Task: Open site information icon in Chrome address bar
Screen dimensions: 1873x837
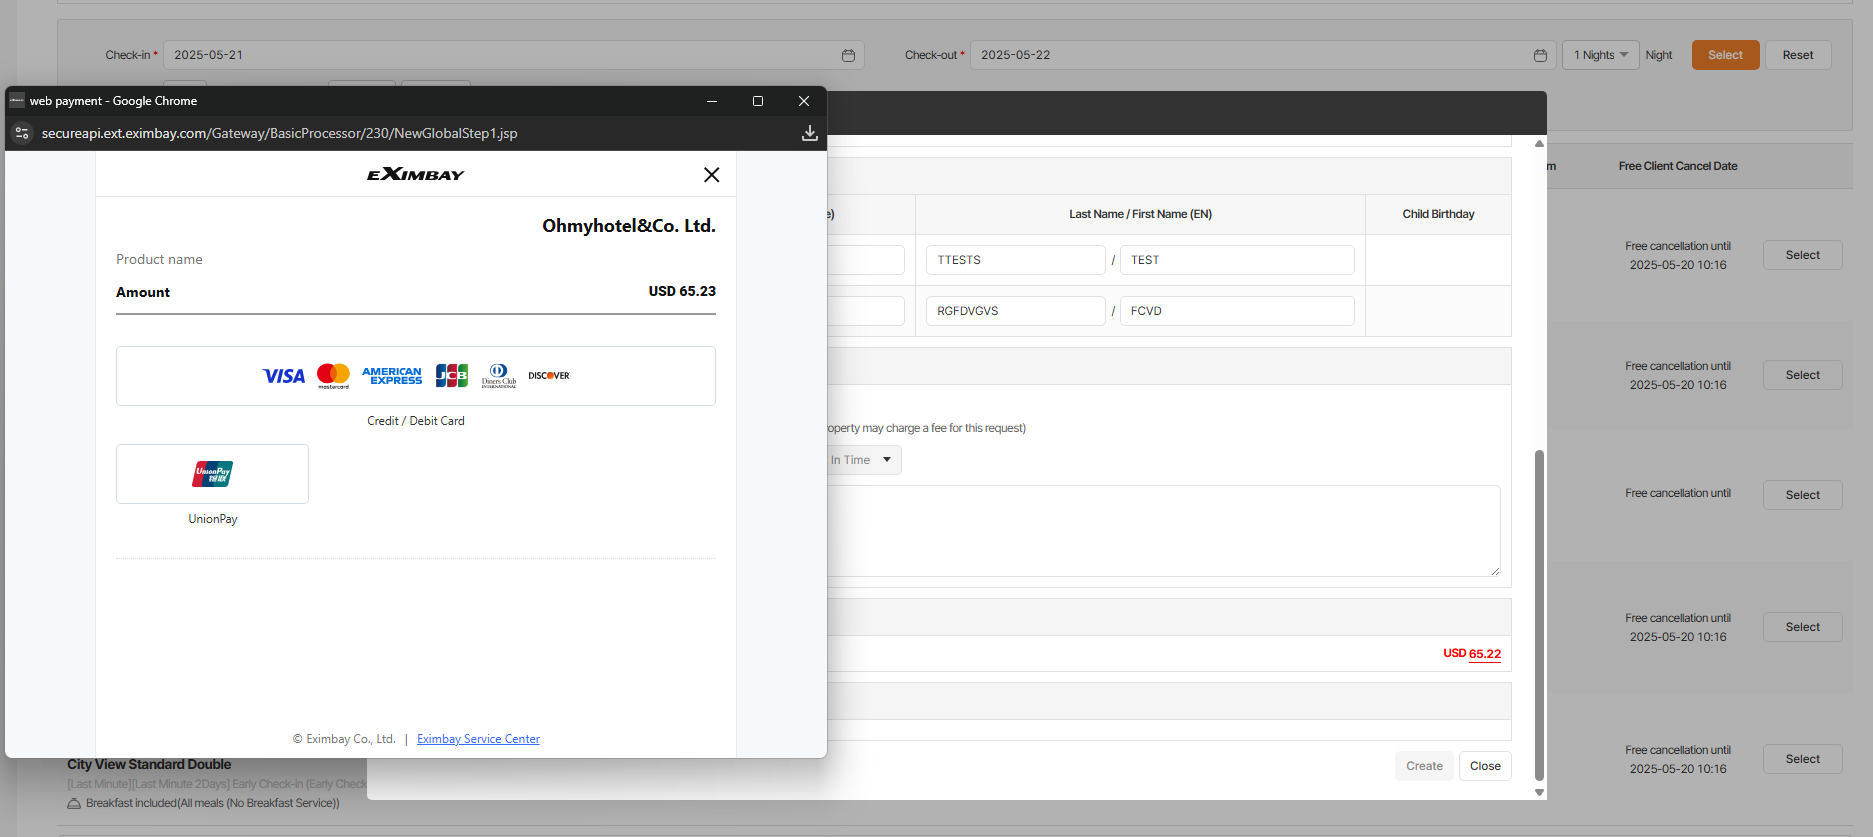Action: tap(22, 133)
